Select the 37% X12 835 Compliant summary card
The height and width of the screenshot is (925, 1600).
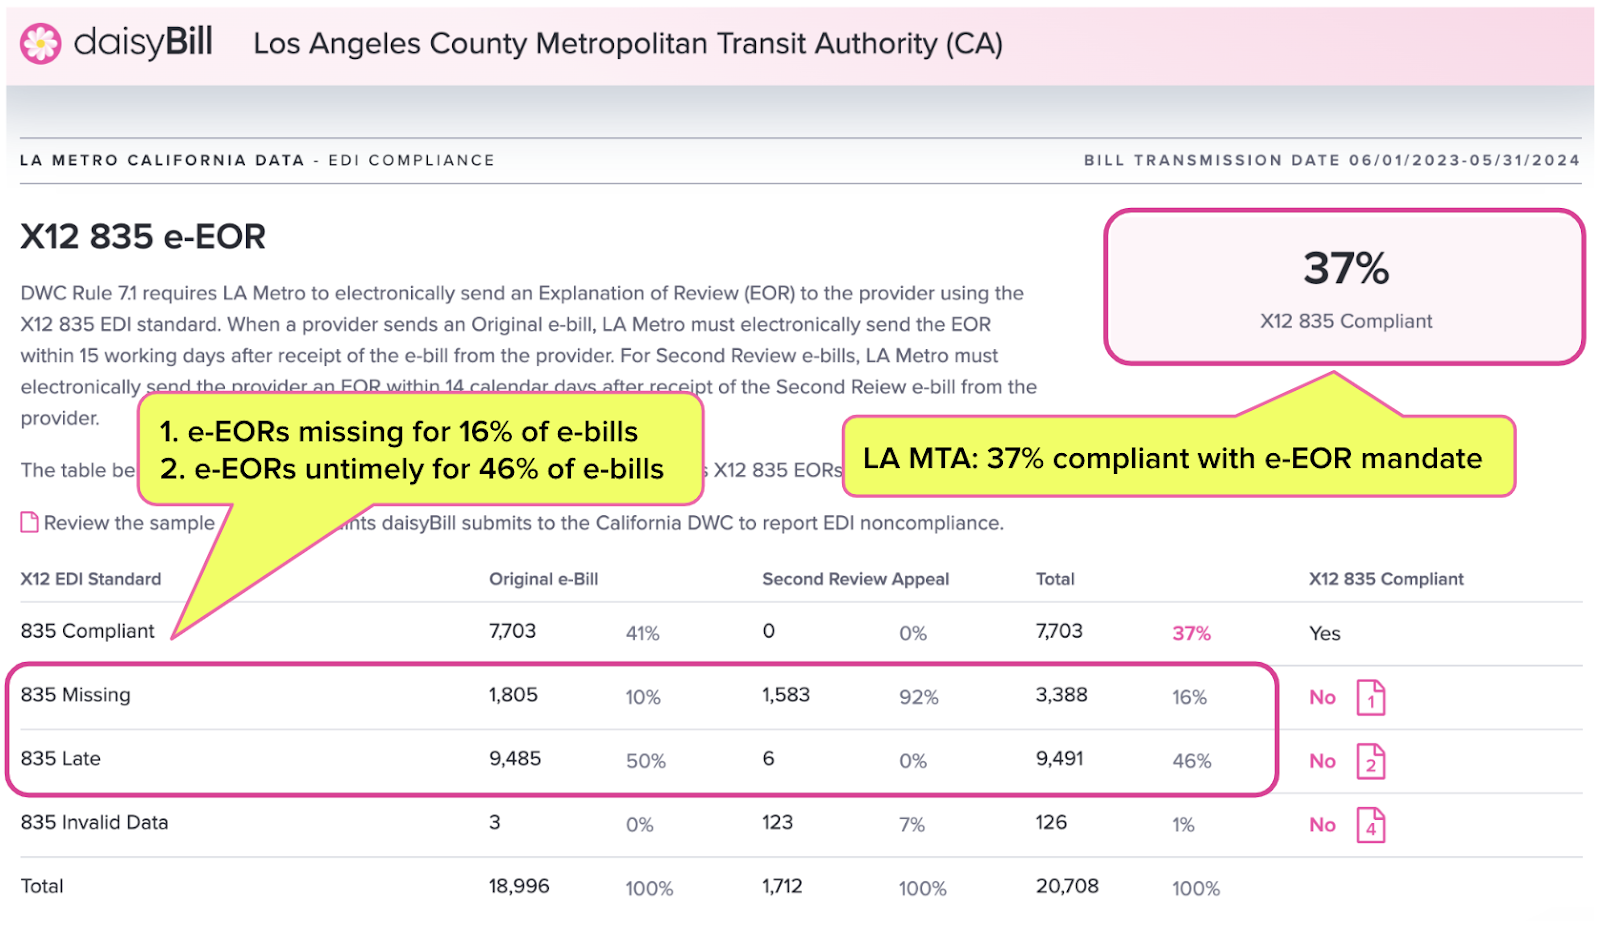click(1345, 287)
